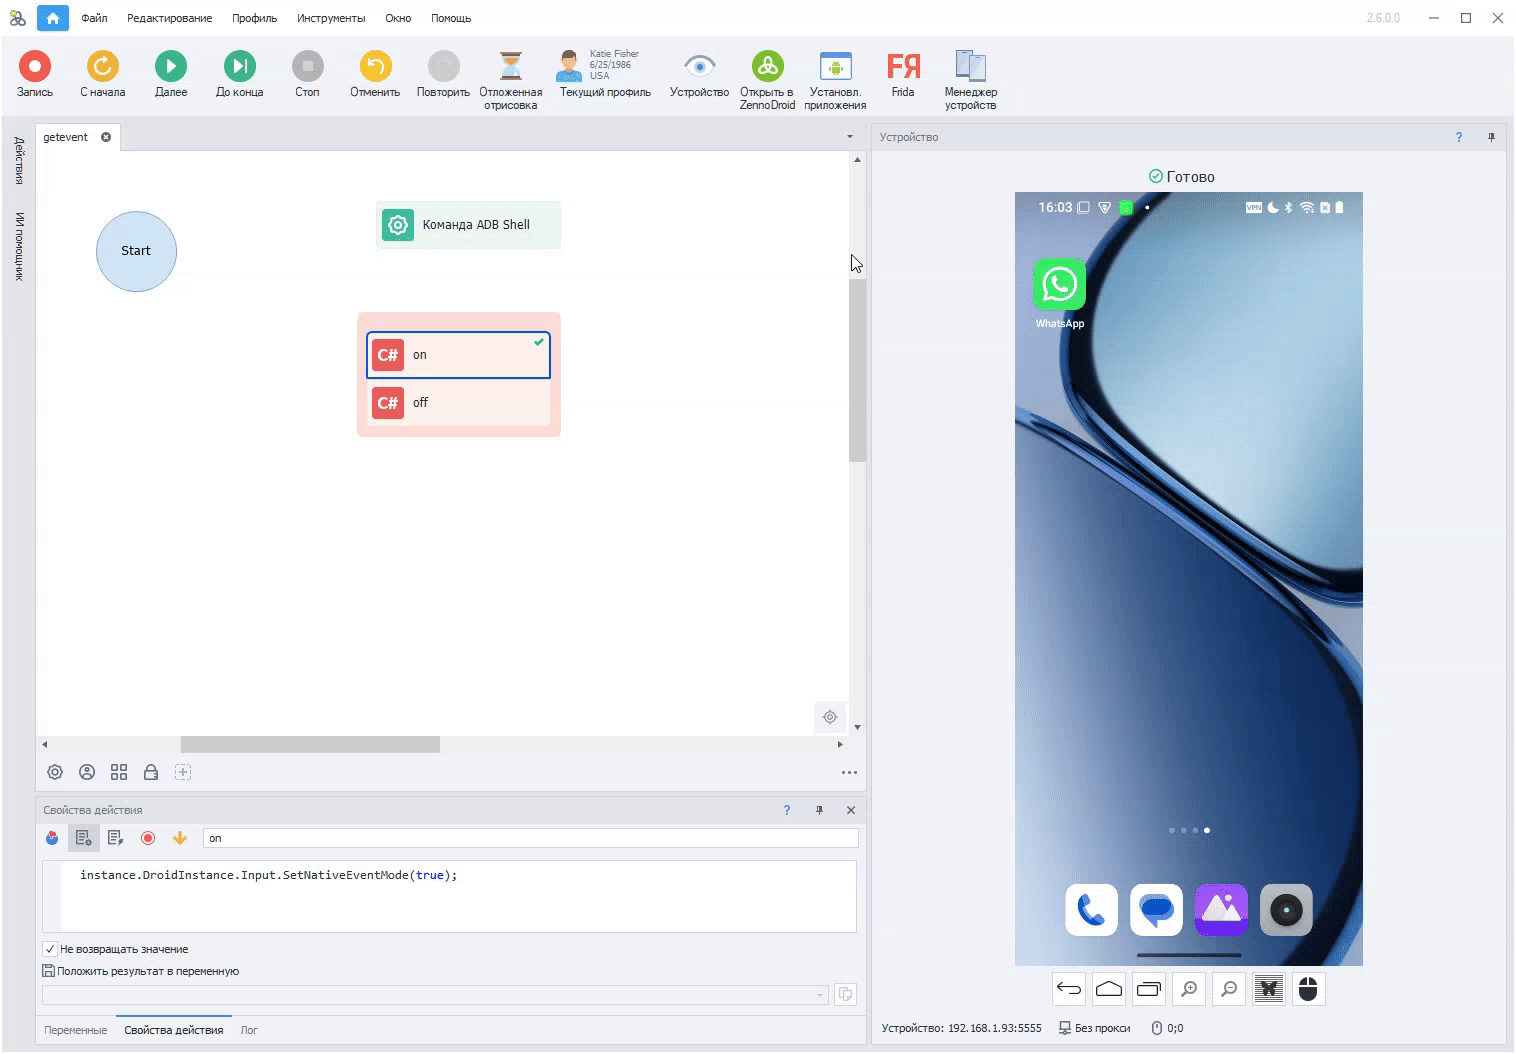Click the dashed plus group icon
The image size is (1516, 1054).
pyautogui.click(x=183, y=772)
